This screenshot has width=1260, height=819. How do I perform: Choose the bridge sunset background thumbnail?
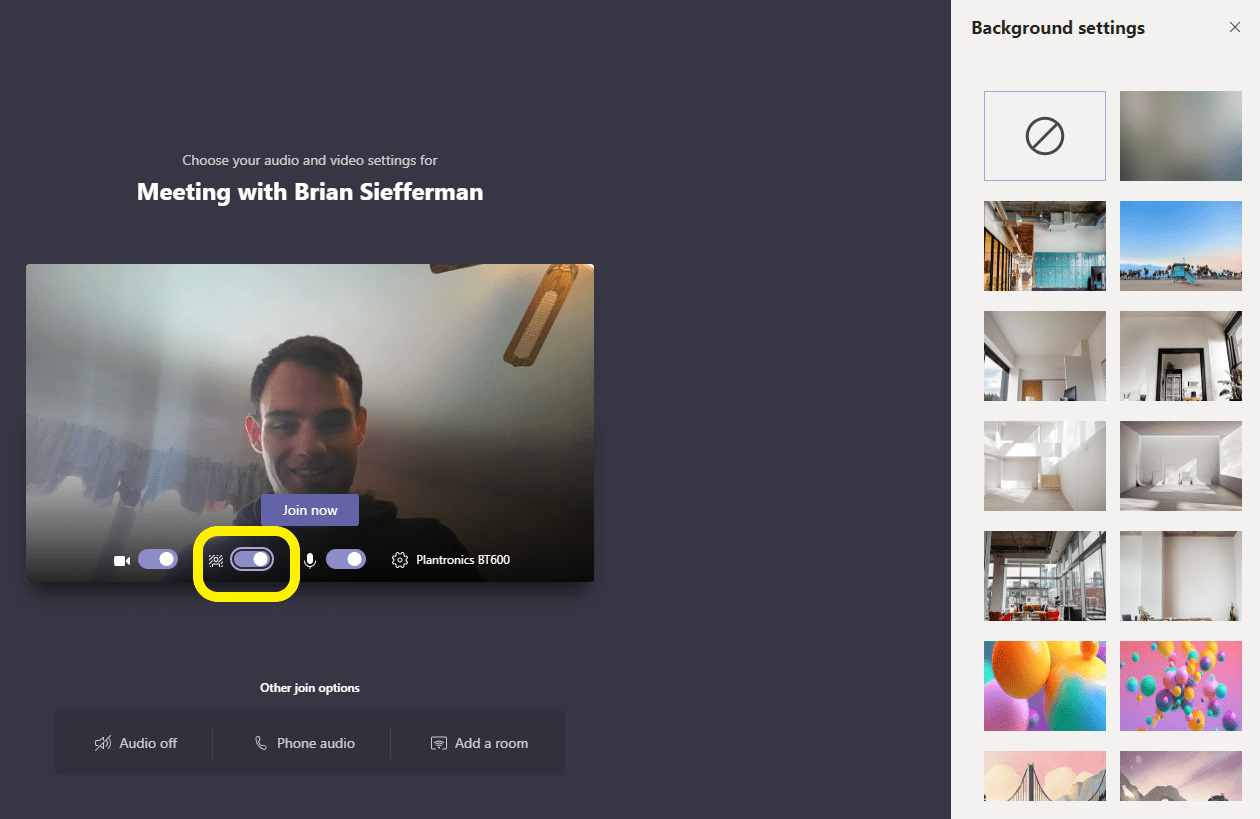(x=1044, y=776)
